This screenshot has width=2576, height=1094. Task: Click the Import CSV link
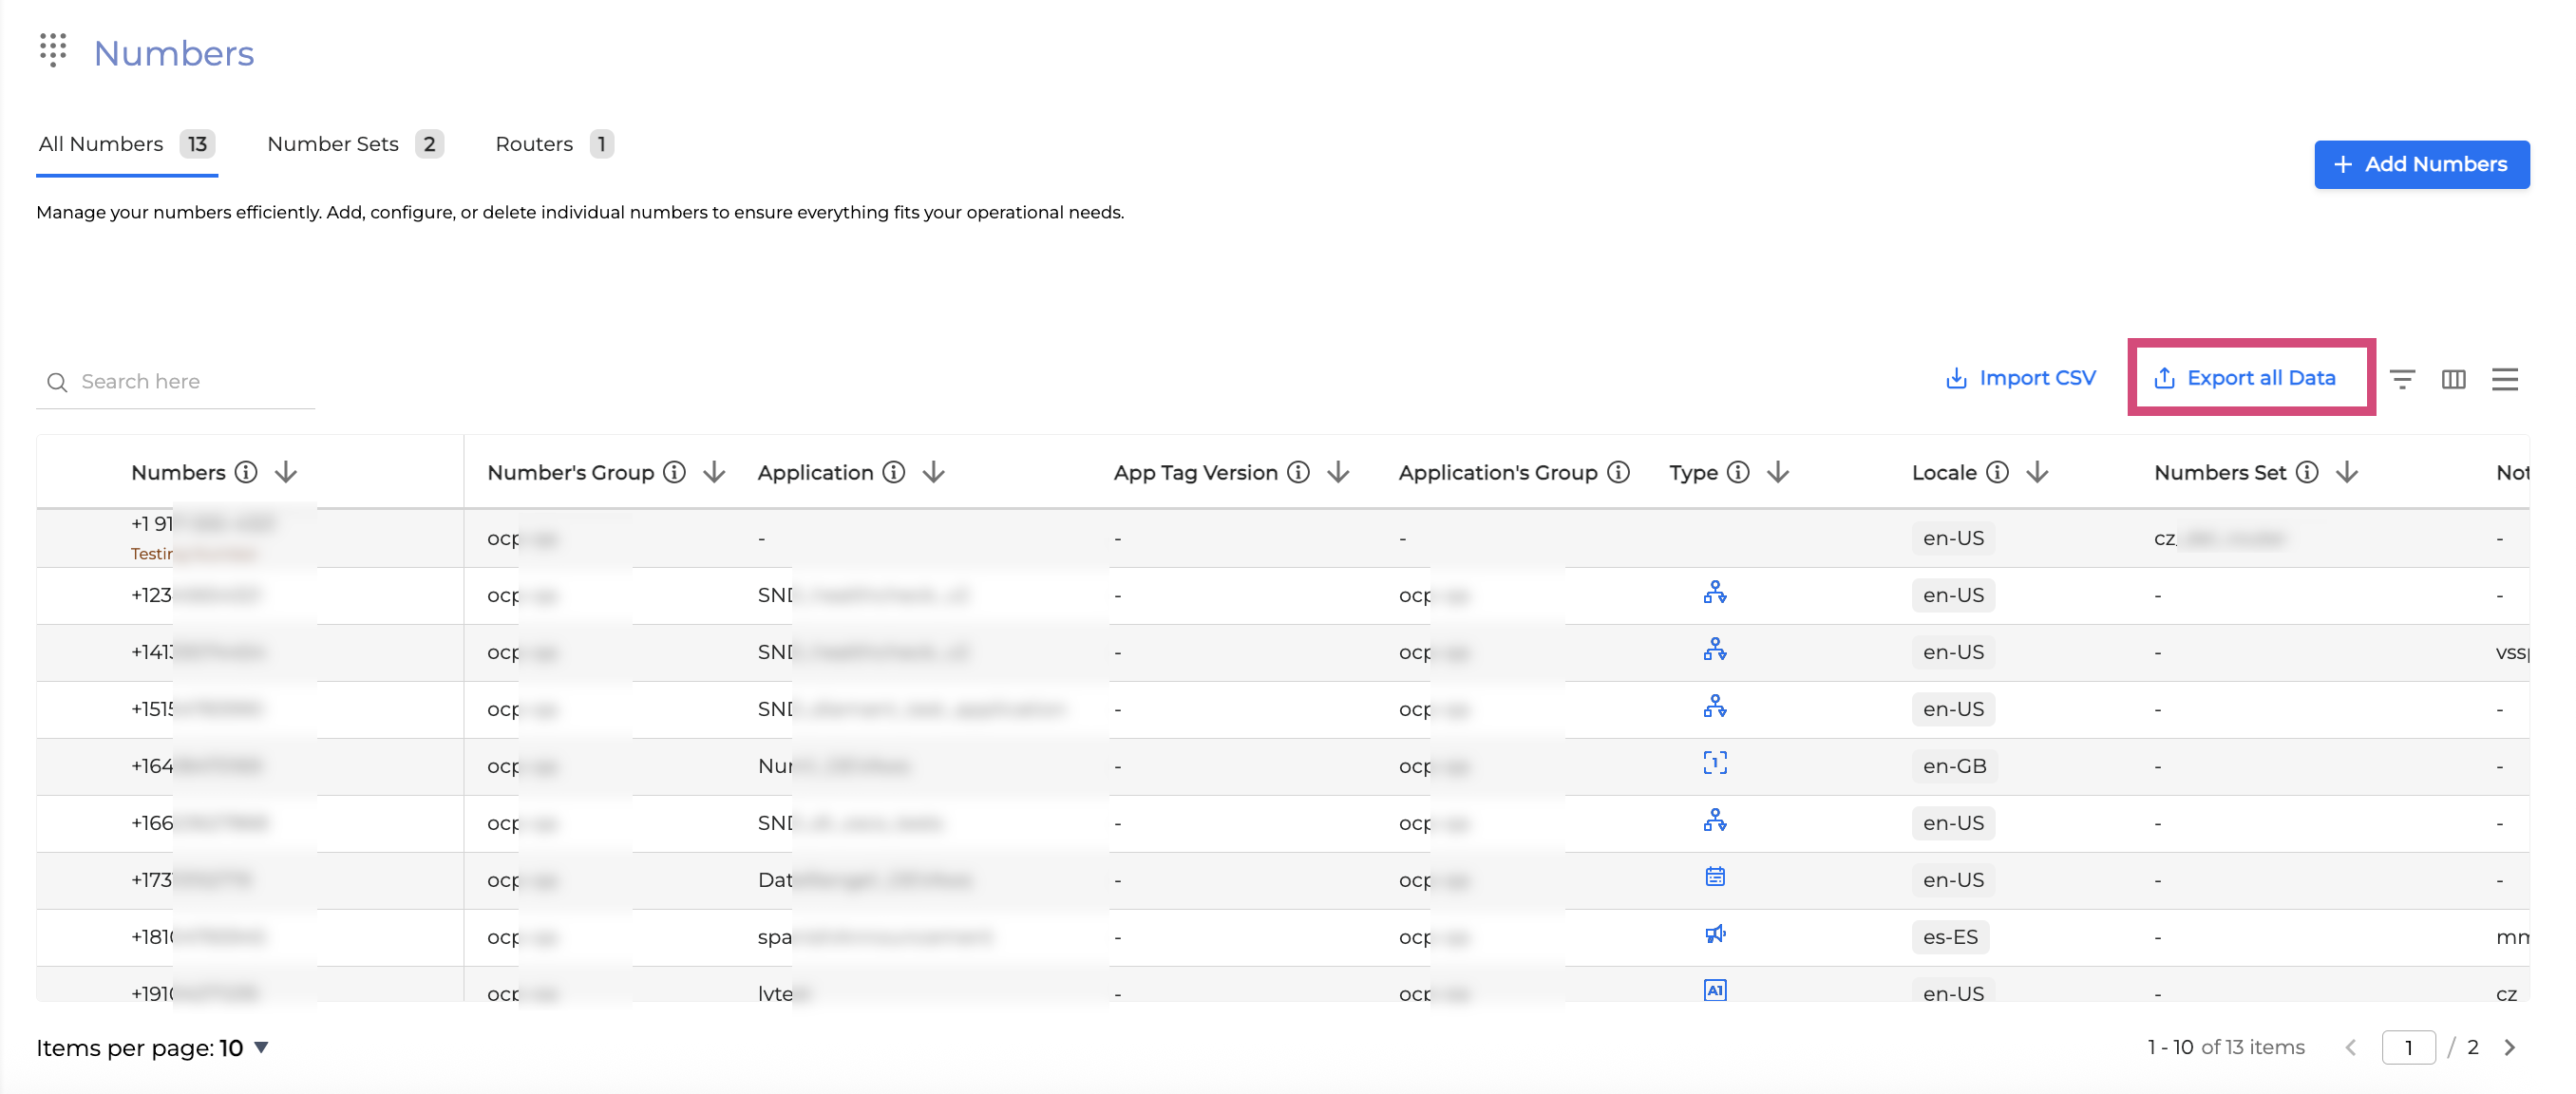[2021, 378]
